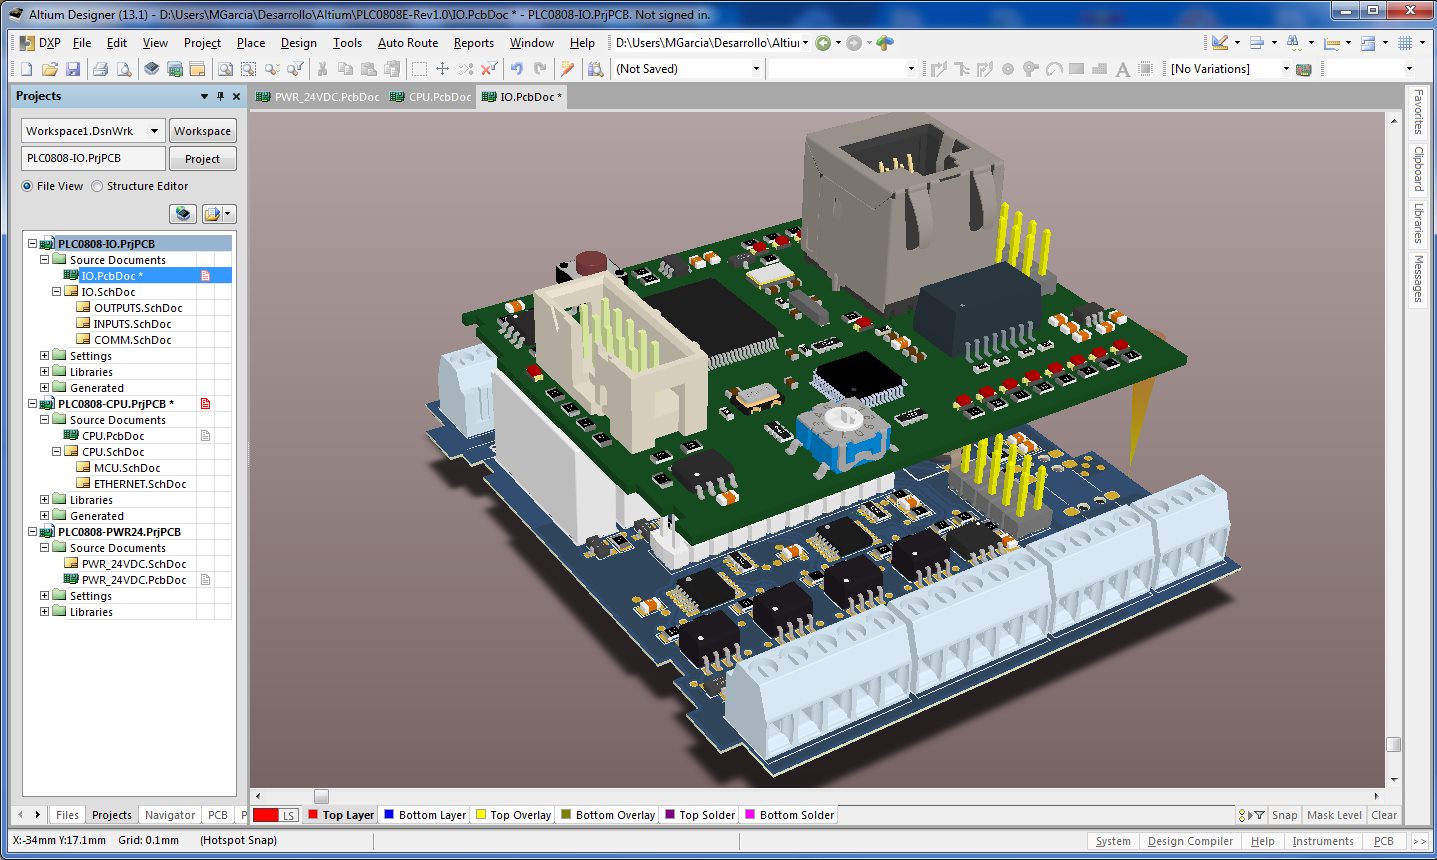Screen dimensions: 1437x860
Task: Click the Print icon in the toolbar
Action: click(100, 69)
